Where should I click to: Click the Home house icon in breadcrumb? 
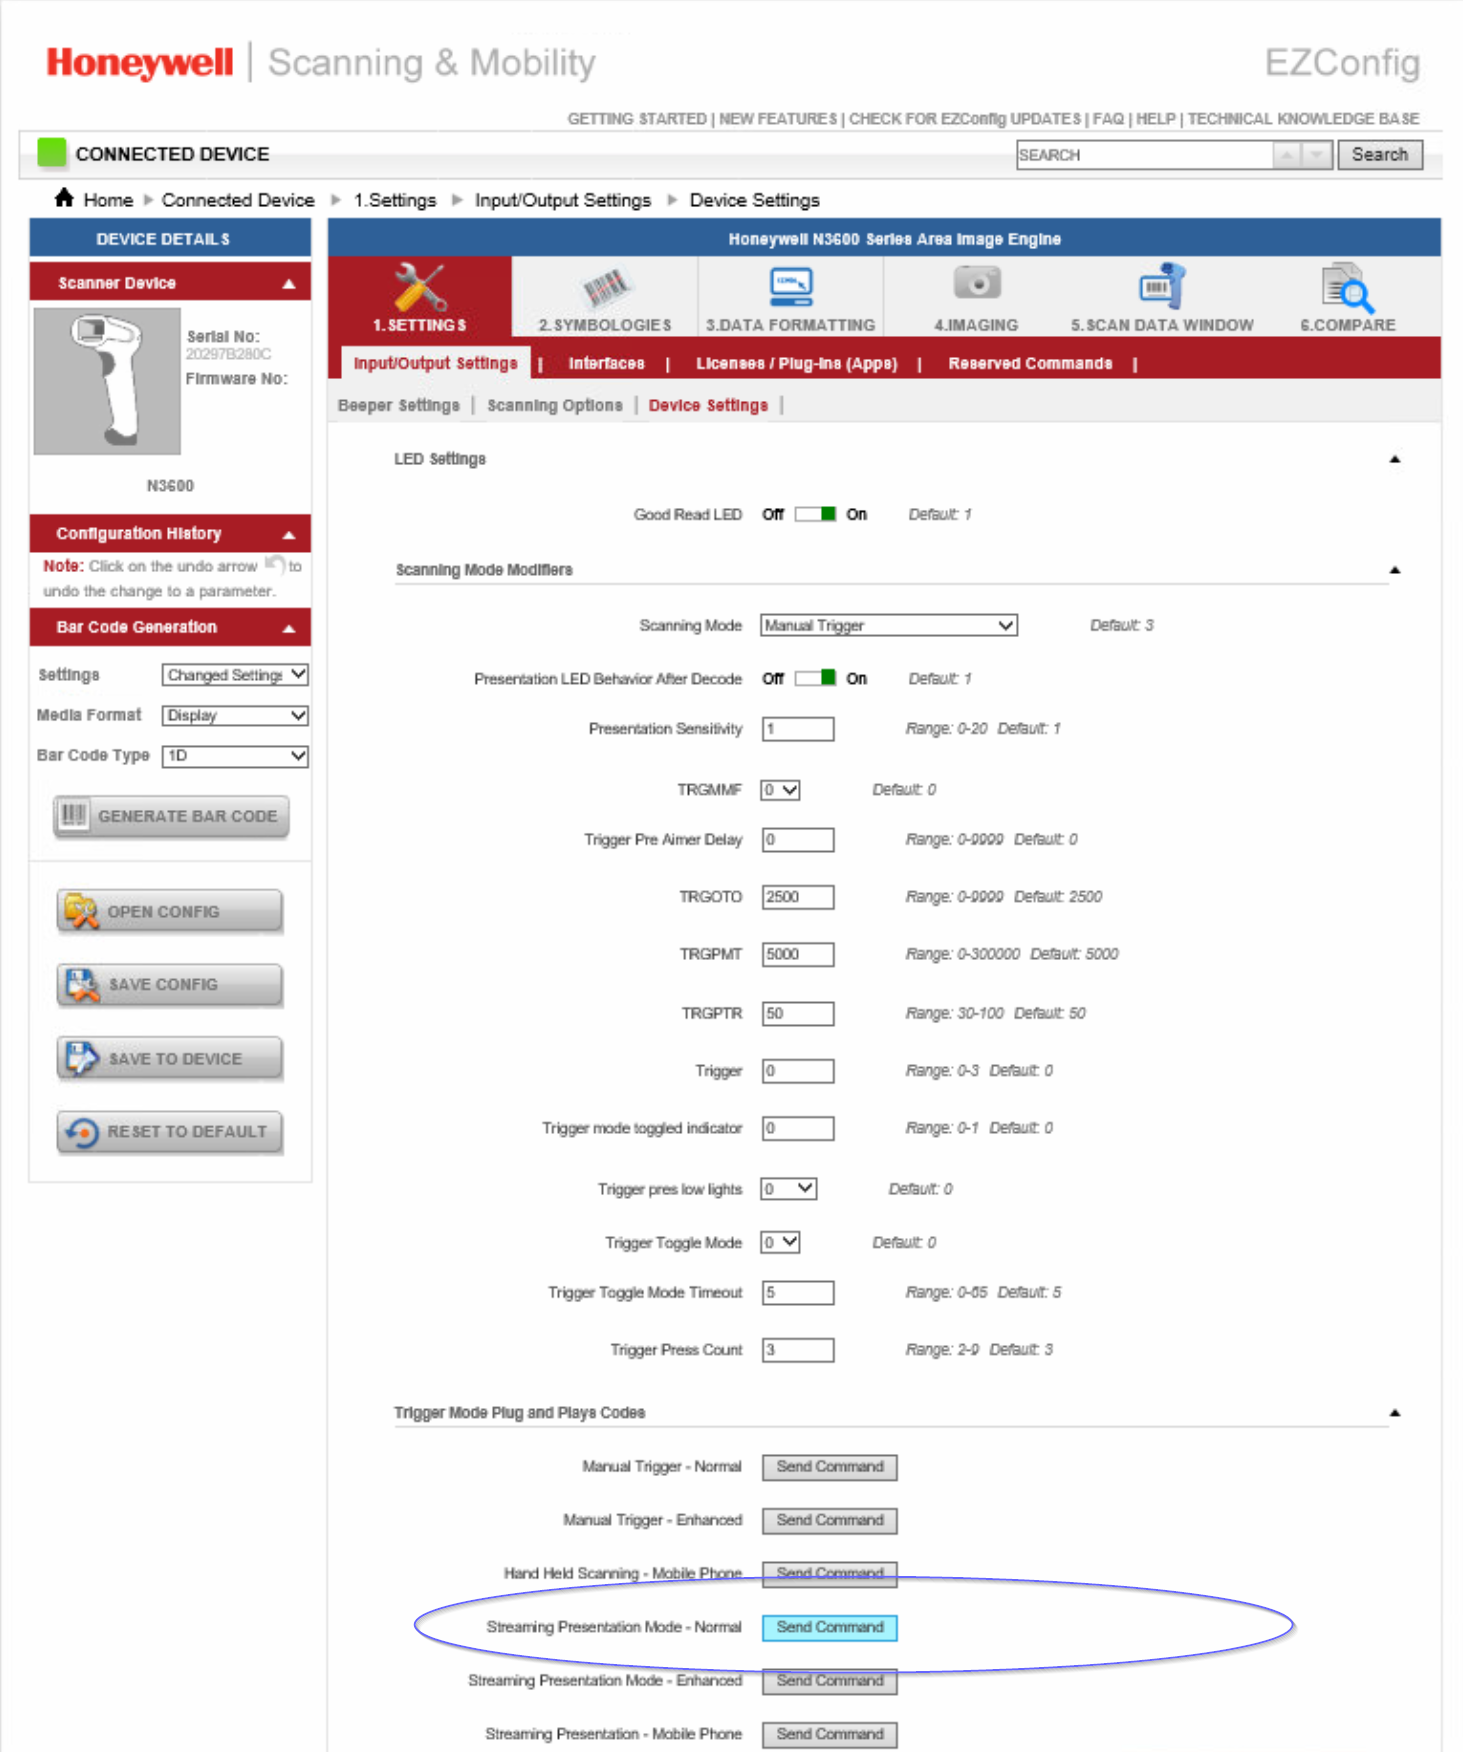(x=64, y=198)
